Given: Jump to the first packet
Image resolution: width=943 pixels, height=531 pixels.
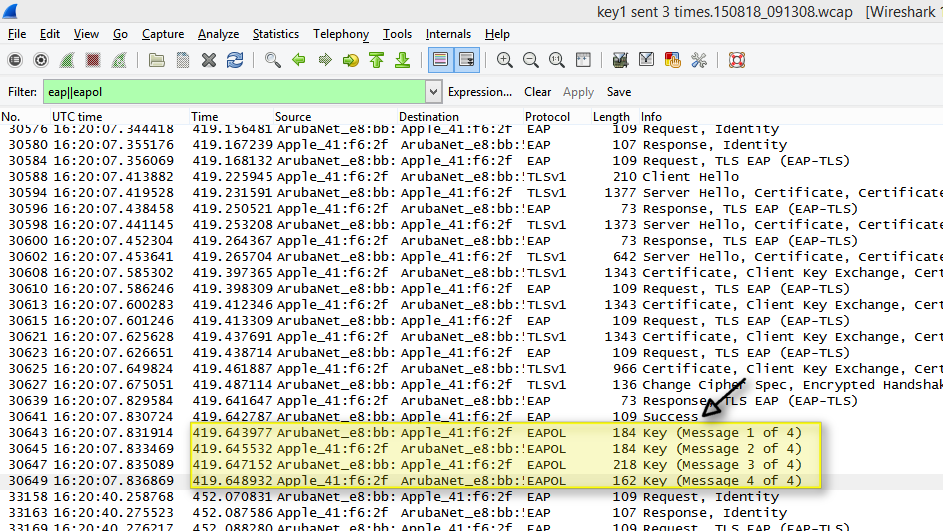Looking at the screenshot, I should coord(376,60).
